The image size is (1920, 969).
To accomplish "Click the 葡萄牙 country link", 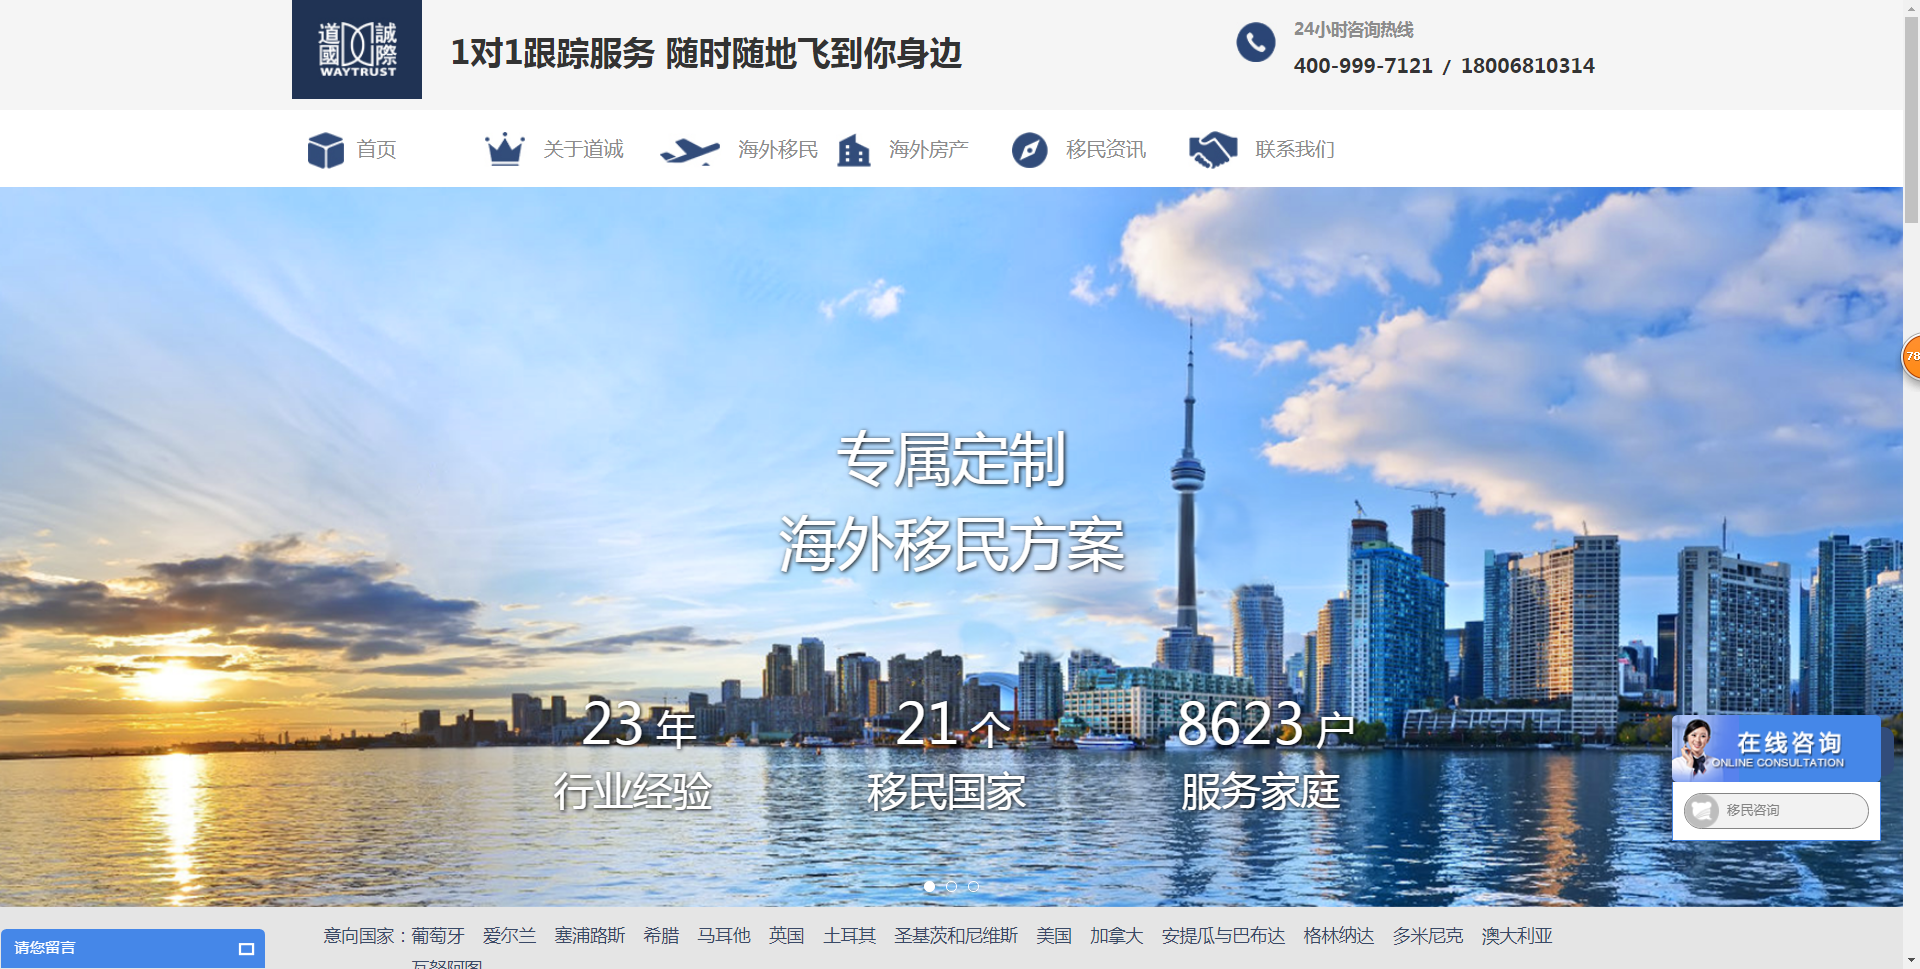I will pos(437,936).
